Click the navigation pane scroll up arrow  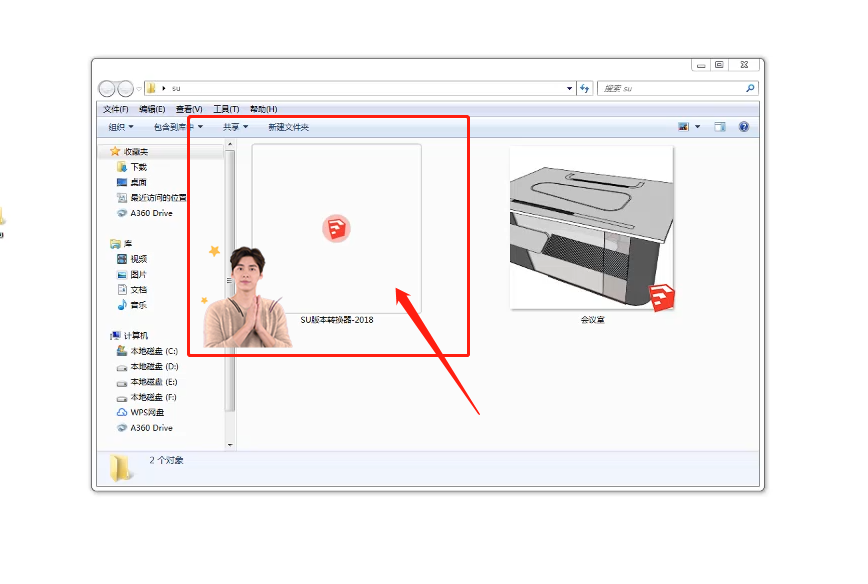[230, 144]
